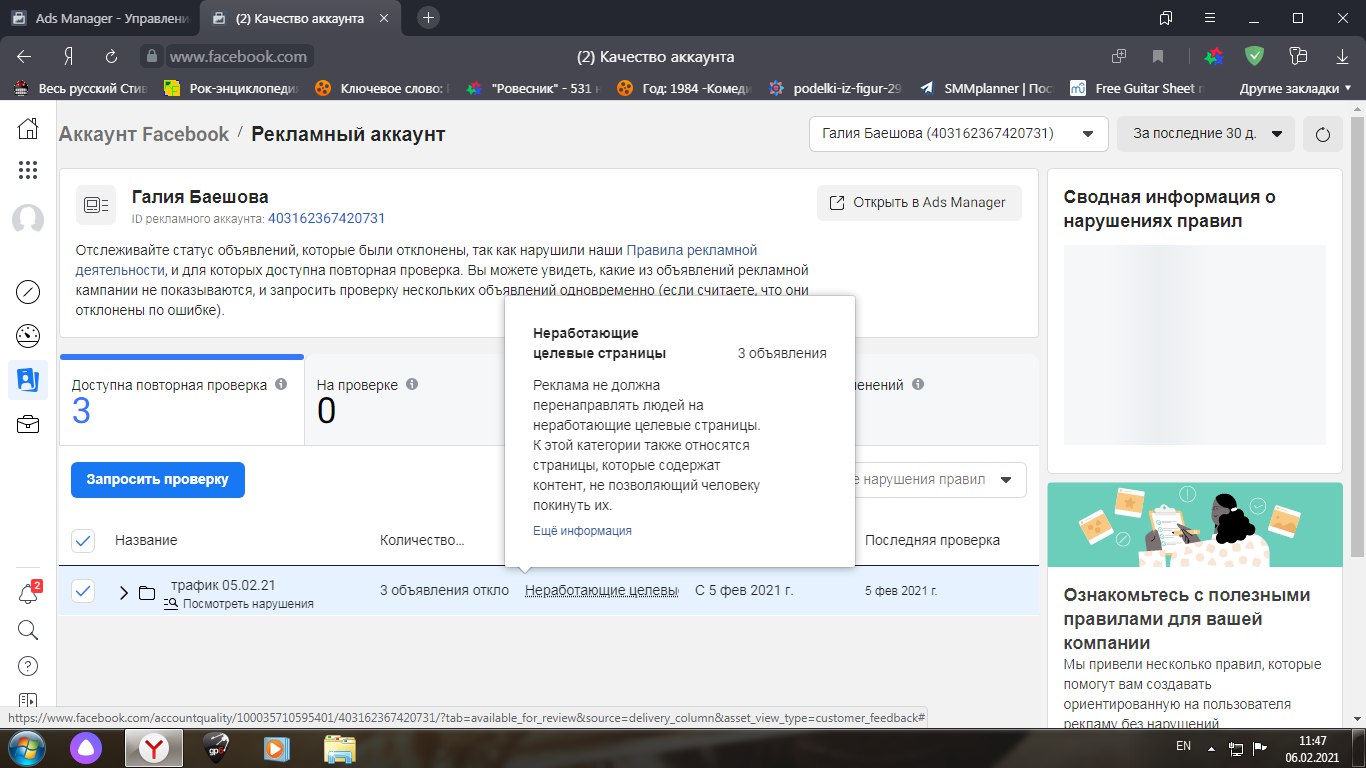Open the briefcase business icon in sidebar
The width and height of the screenshot is (1366, 768).
(x=28, y=425)
